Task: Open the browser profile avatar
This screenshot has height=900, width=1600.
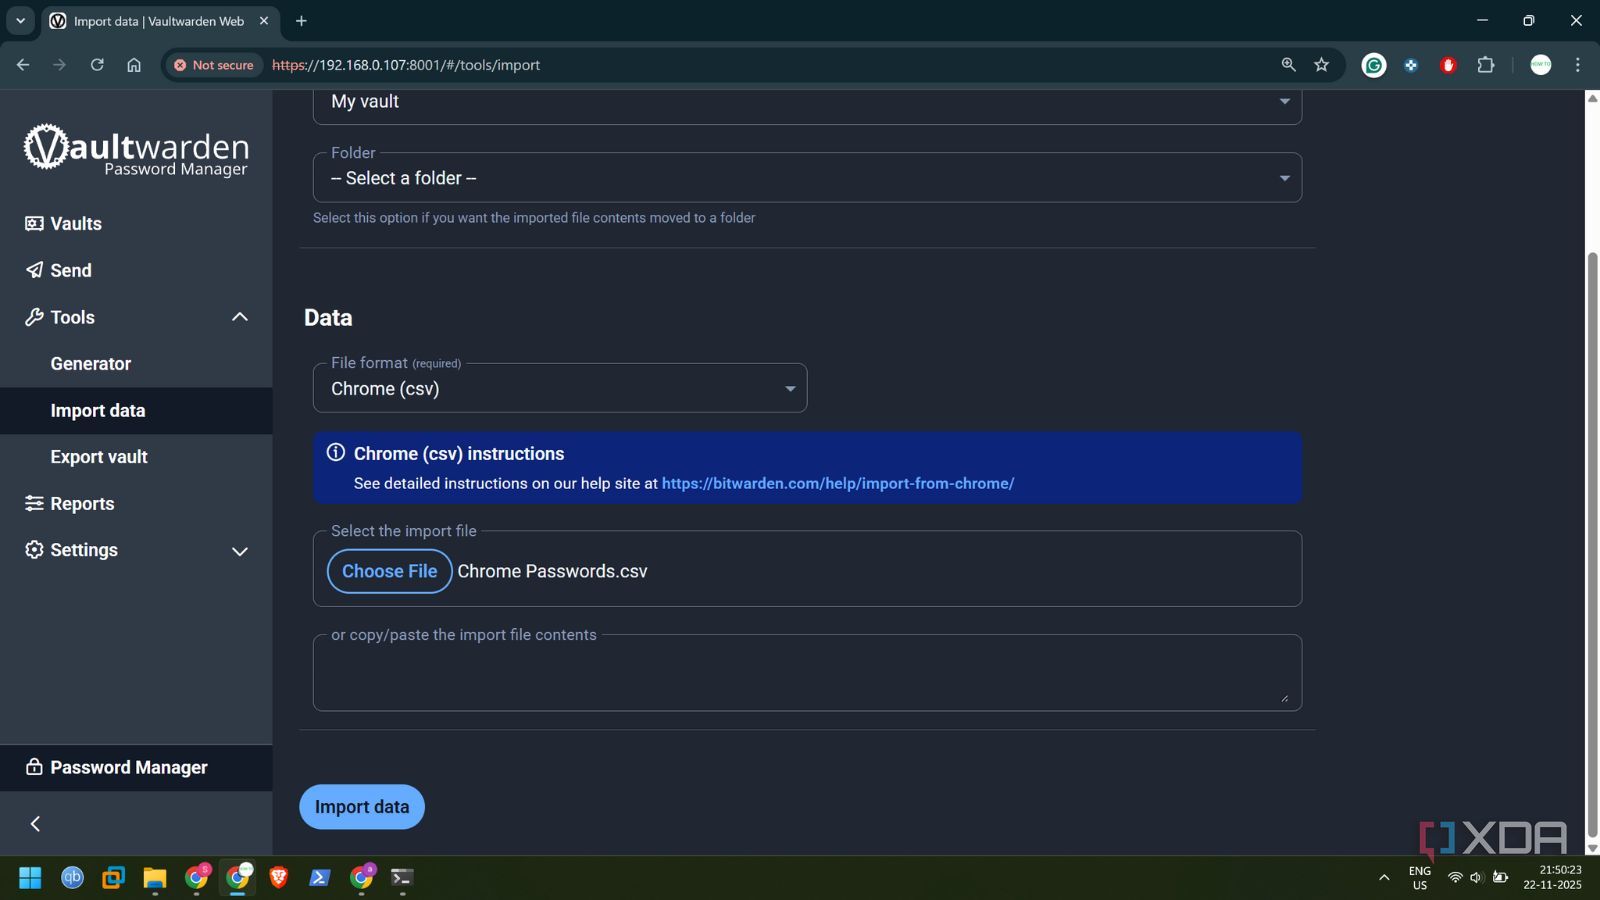Action: click(x=1541, y=65)
